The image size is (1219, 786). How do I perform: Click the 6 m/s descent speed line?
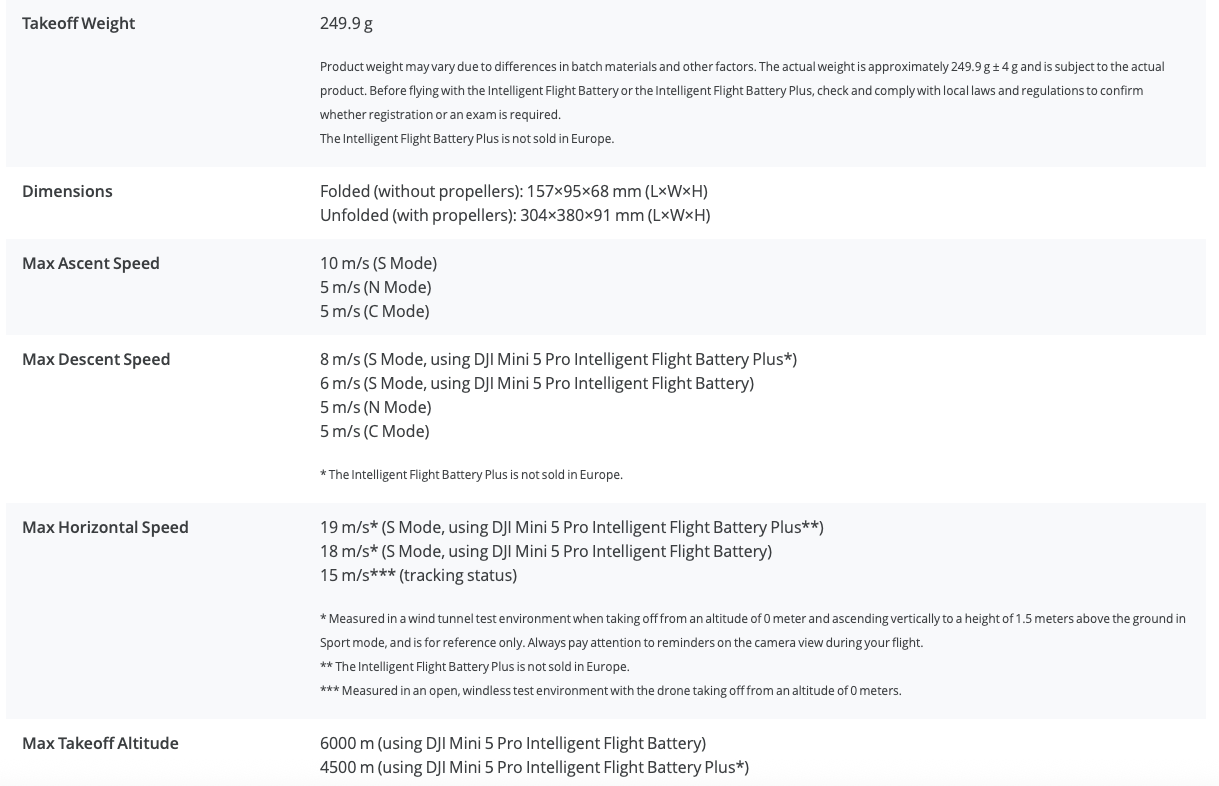(536, 383)
